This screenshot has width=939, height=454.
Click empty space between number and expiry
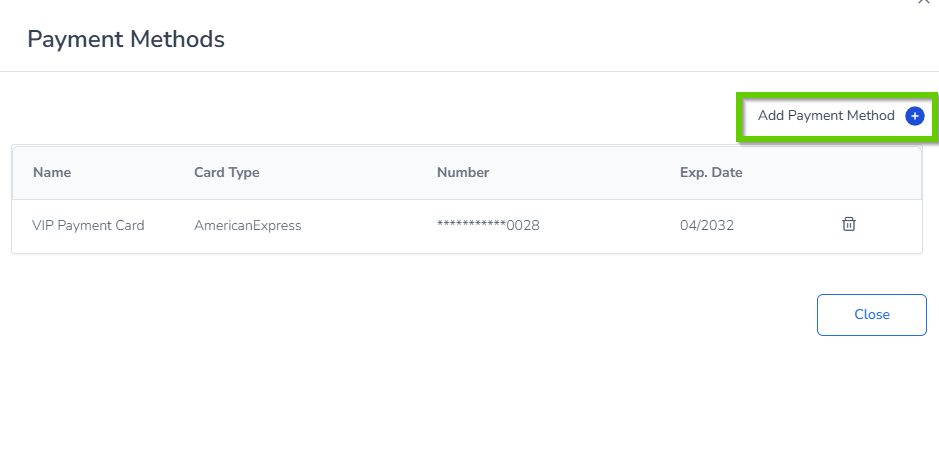tap(610, 225)
